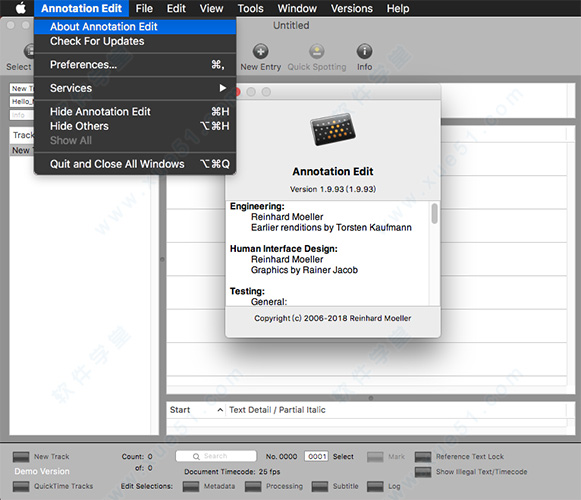The width and height of the screenshot is (581, 500).
Task: Click the Annotation Edit menu bar title
Action: pos(82,8)
